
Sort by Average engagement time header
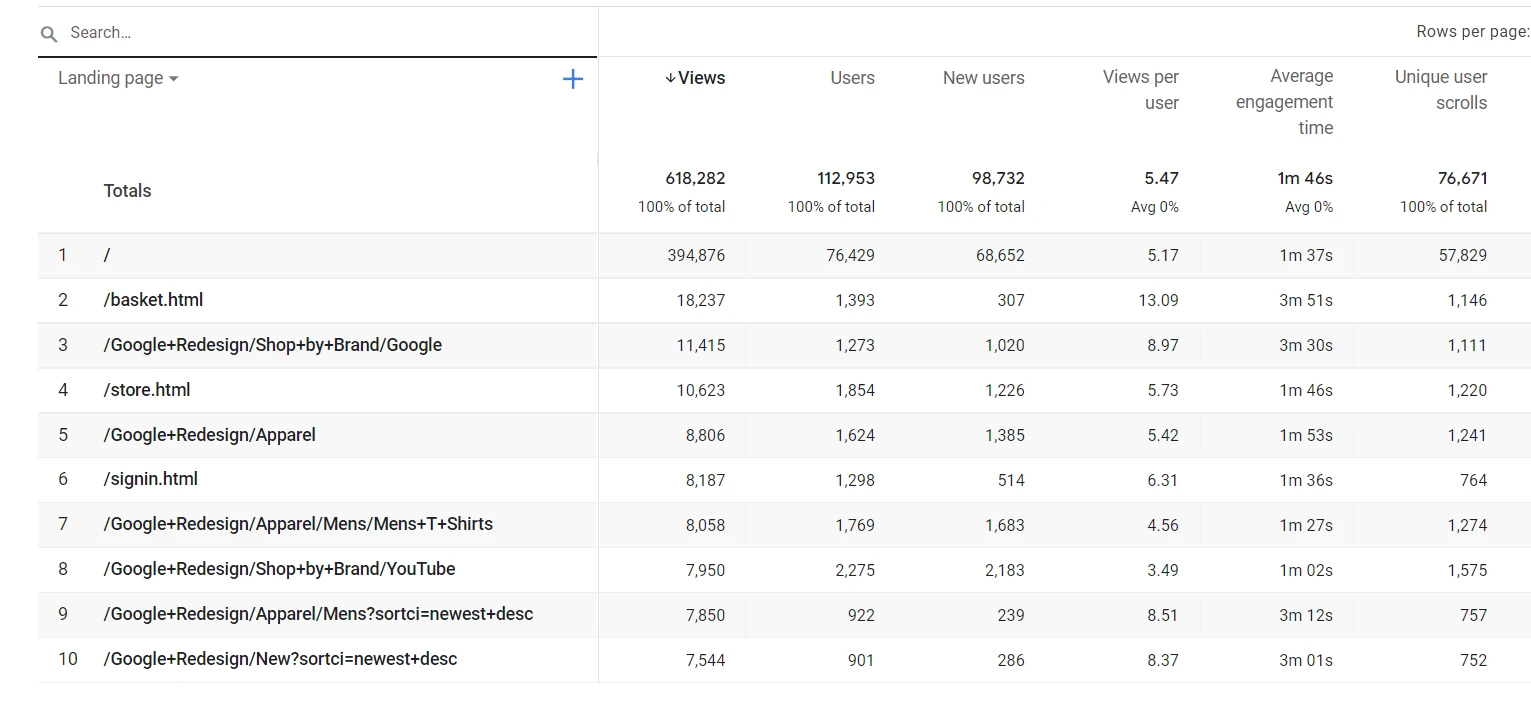1284,102
